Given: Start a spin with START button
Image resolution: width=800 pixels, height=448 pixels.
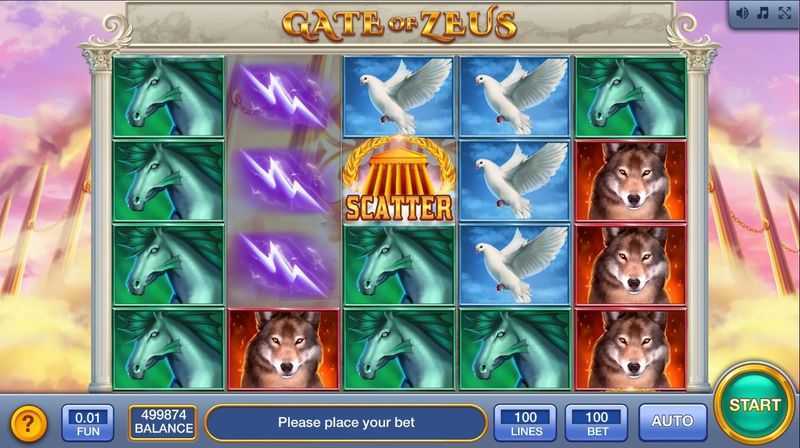Looking at the screenshot, I should [755, 406].
